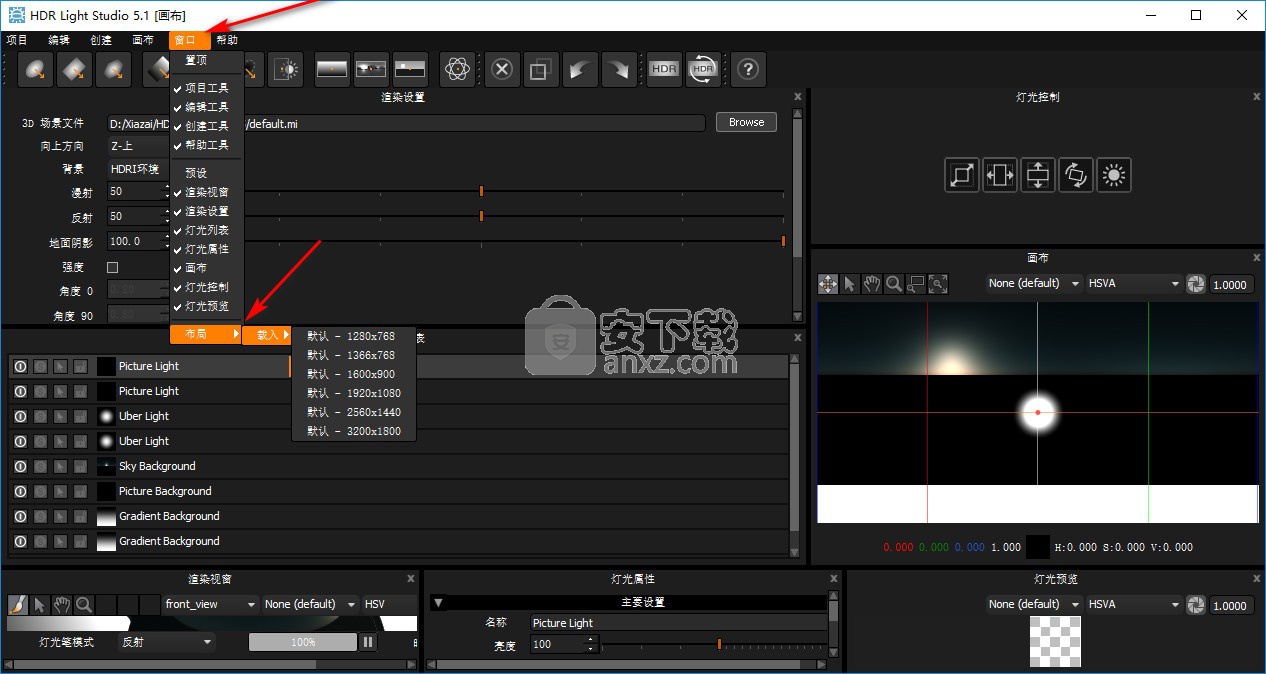Click the black color swatch below canvas

(1038, 547)
